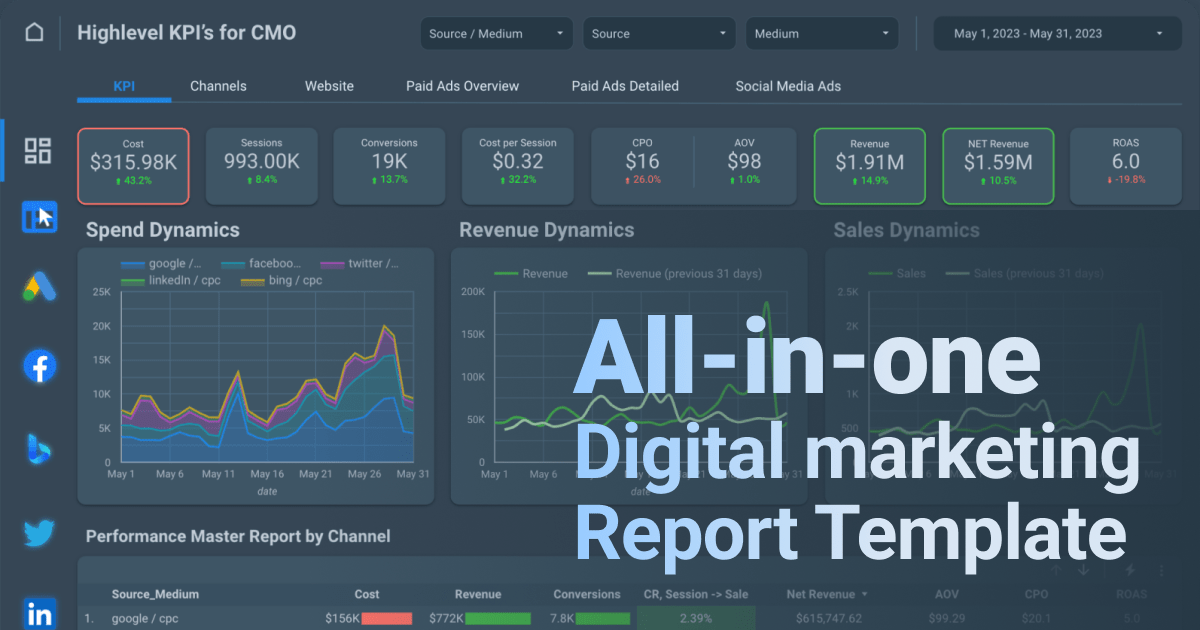Click the AOV $98 value

click(x=744, y=161)
